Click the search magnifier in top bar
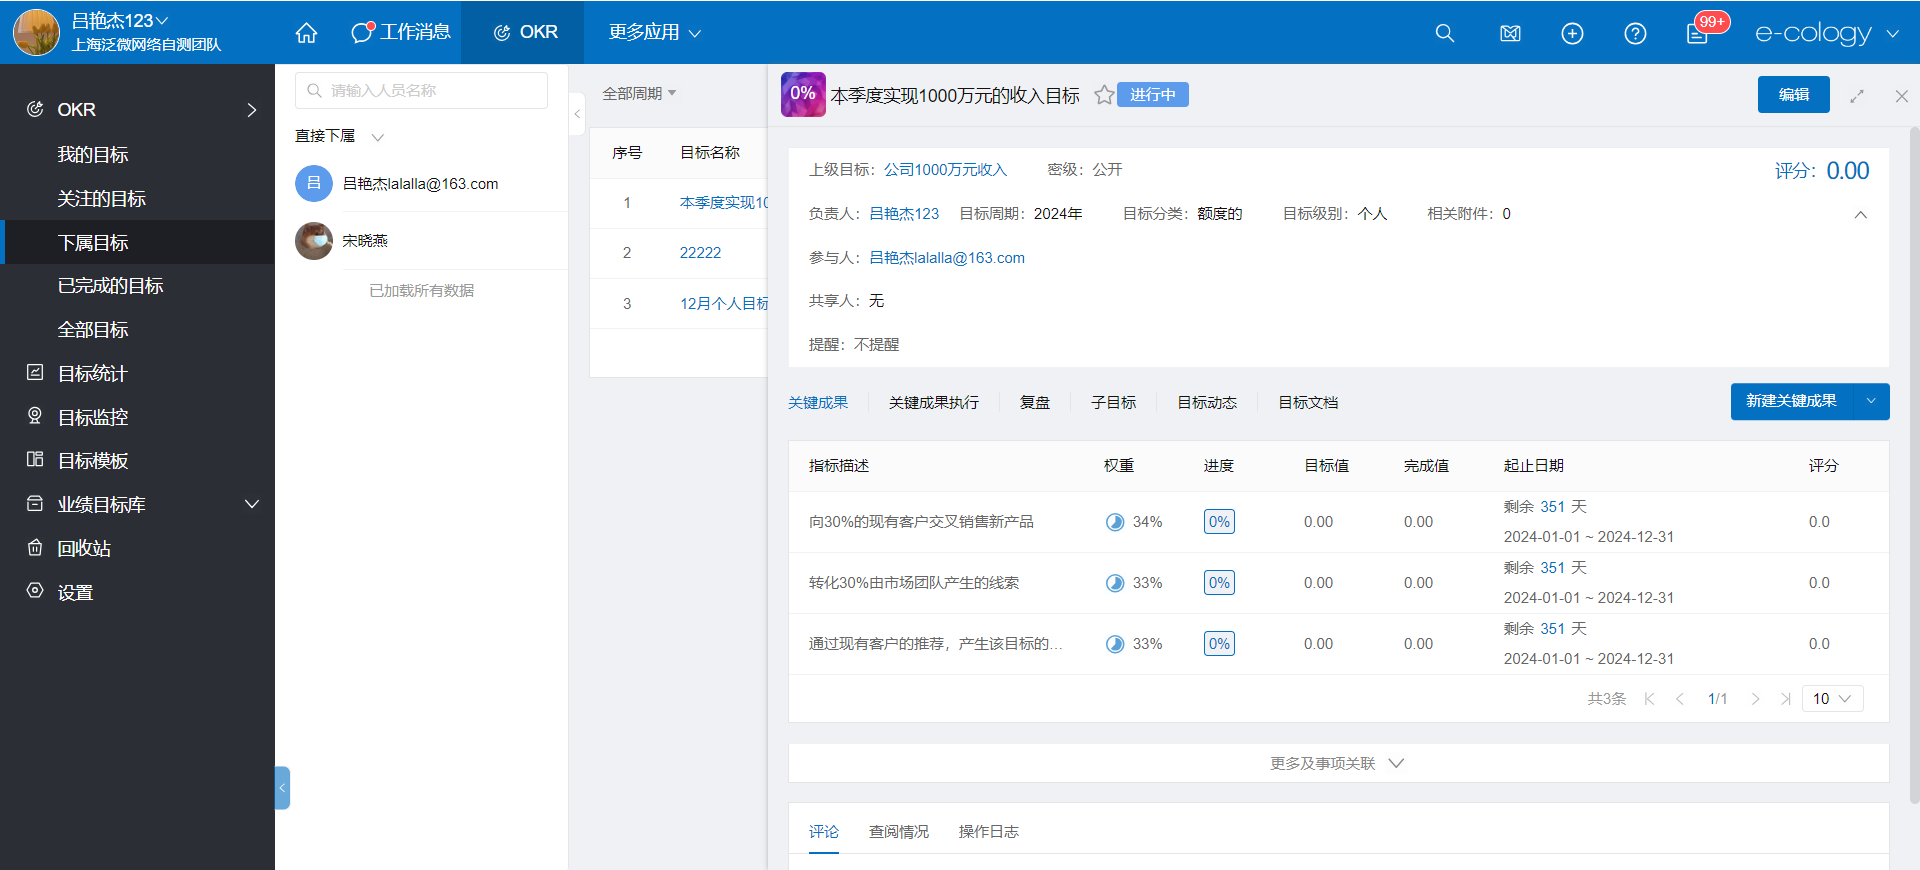Image resolution: width=1920 pixels, height=870 pixels. 1445,33
